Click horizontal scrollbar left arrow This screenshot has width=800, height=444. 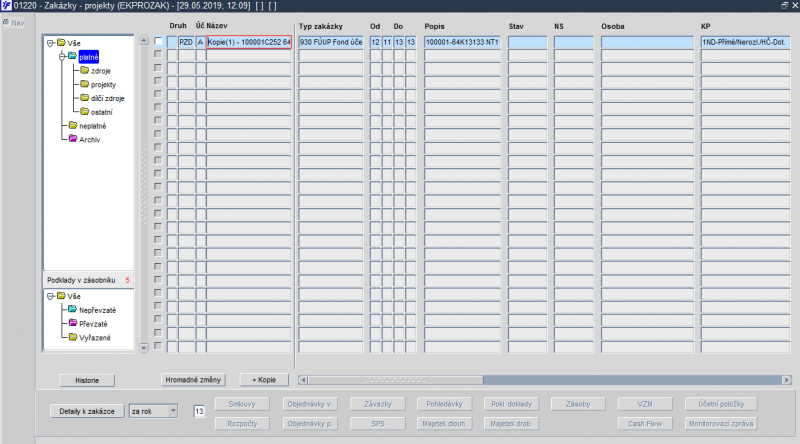(x=303, y=380)
